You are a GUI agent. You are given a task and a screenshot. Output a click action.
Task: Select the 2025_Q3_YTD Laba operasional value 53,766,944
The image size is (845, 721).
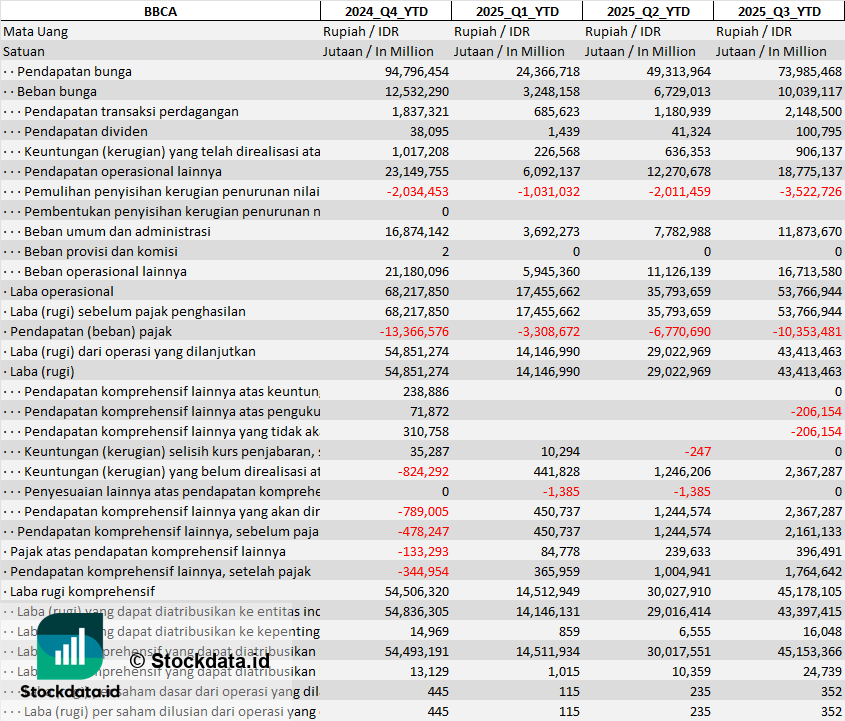(808, 291)
